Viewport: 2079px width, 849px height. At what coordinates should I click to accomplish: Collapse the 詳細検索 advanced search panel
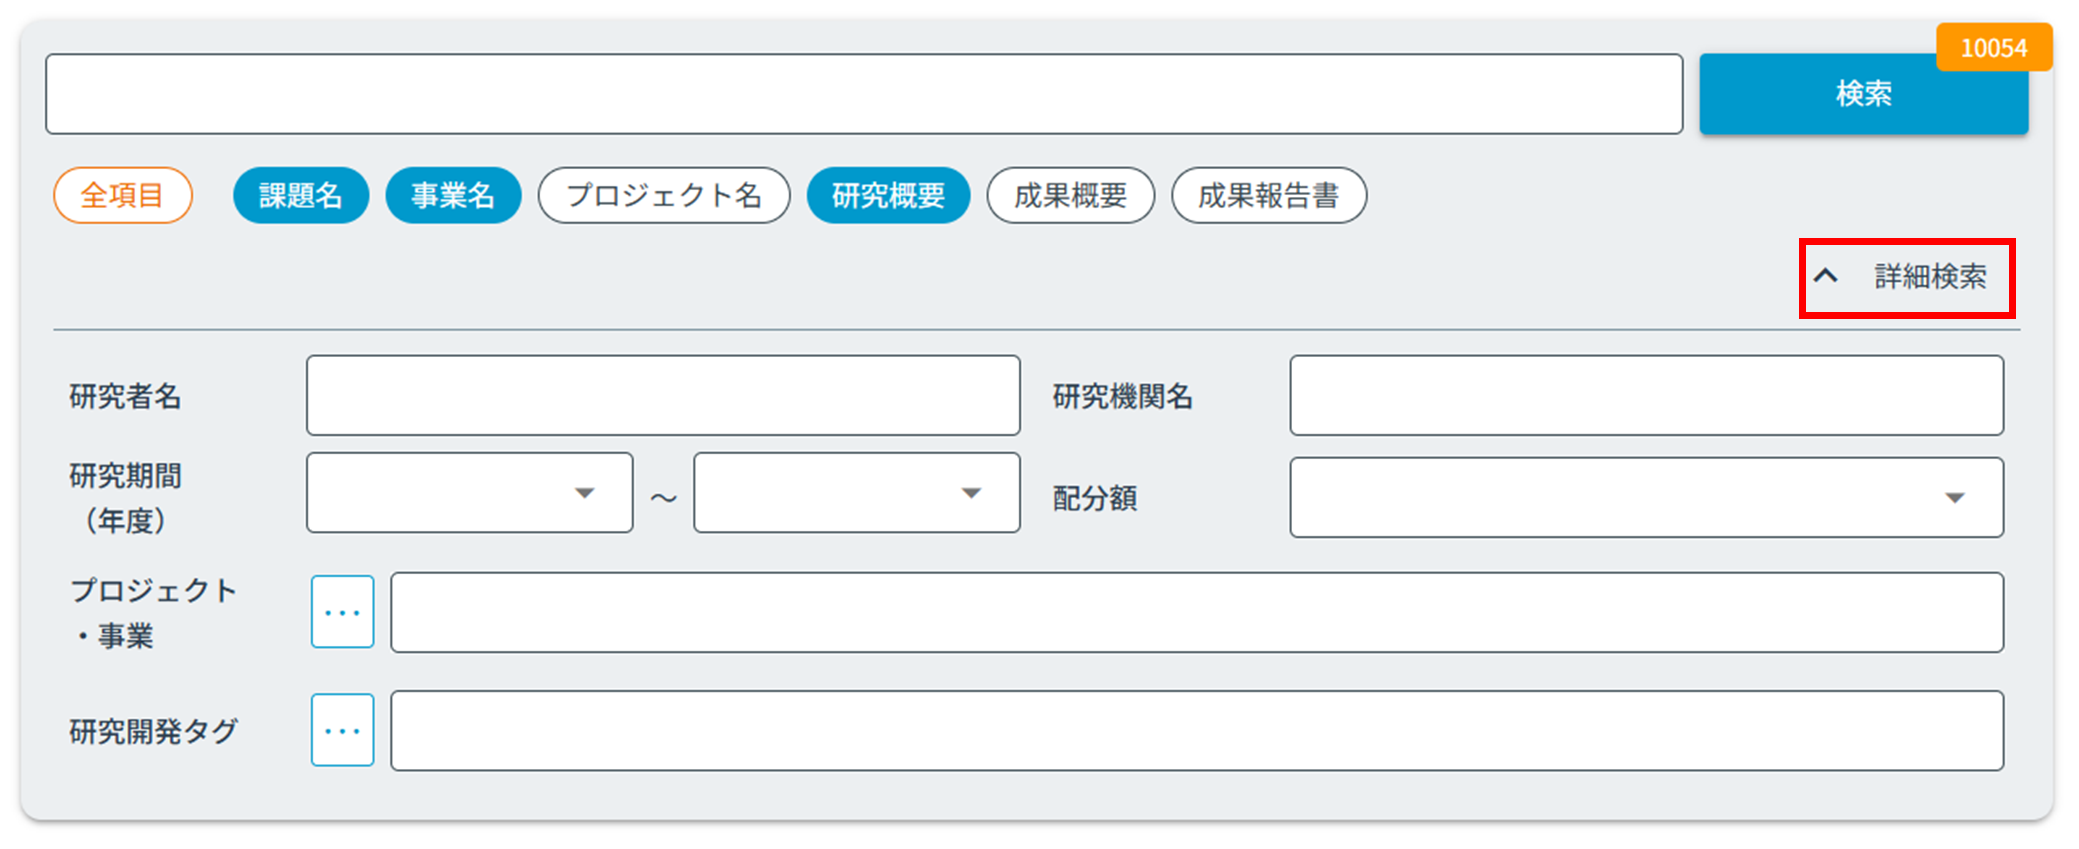(x=1929, y=277)
